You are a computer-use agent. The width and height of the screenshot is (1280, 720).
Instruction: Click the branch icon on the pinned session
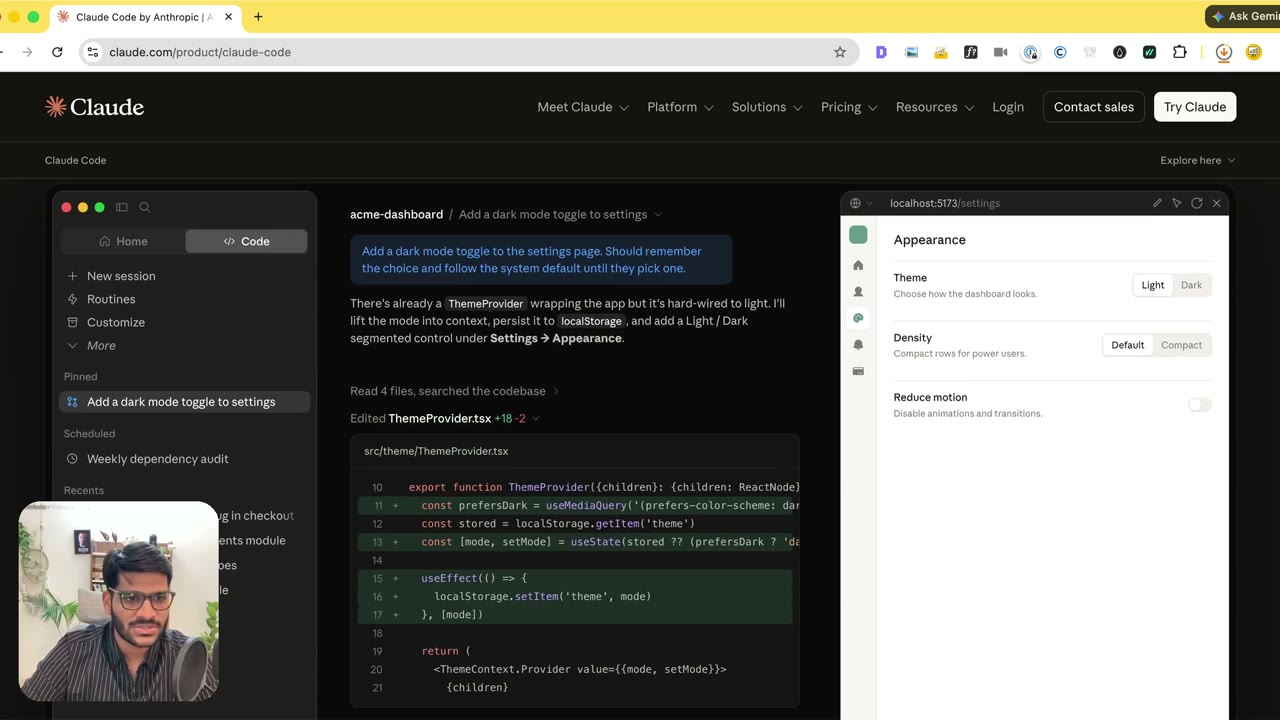click(72, 402)
